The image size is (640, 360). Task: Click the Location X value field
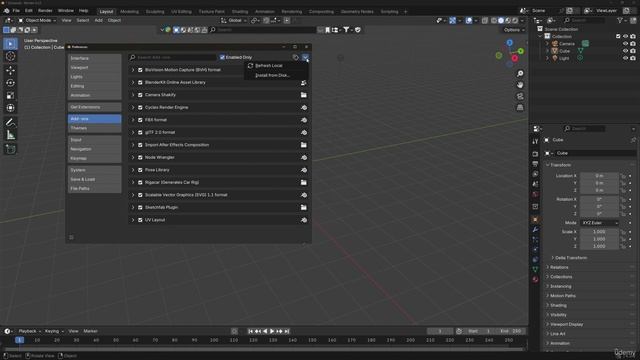tap(599, 176)
